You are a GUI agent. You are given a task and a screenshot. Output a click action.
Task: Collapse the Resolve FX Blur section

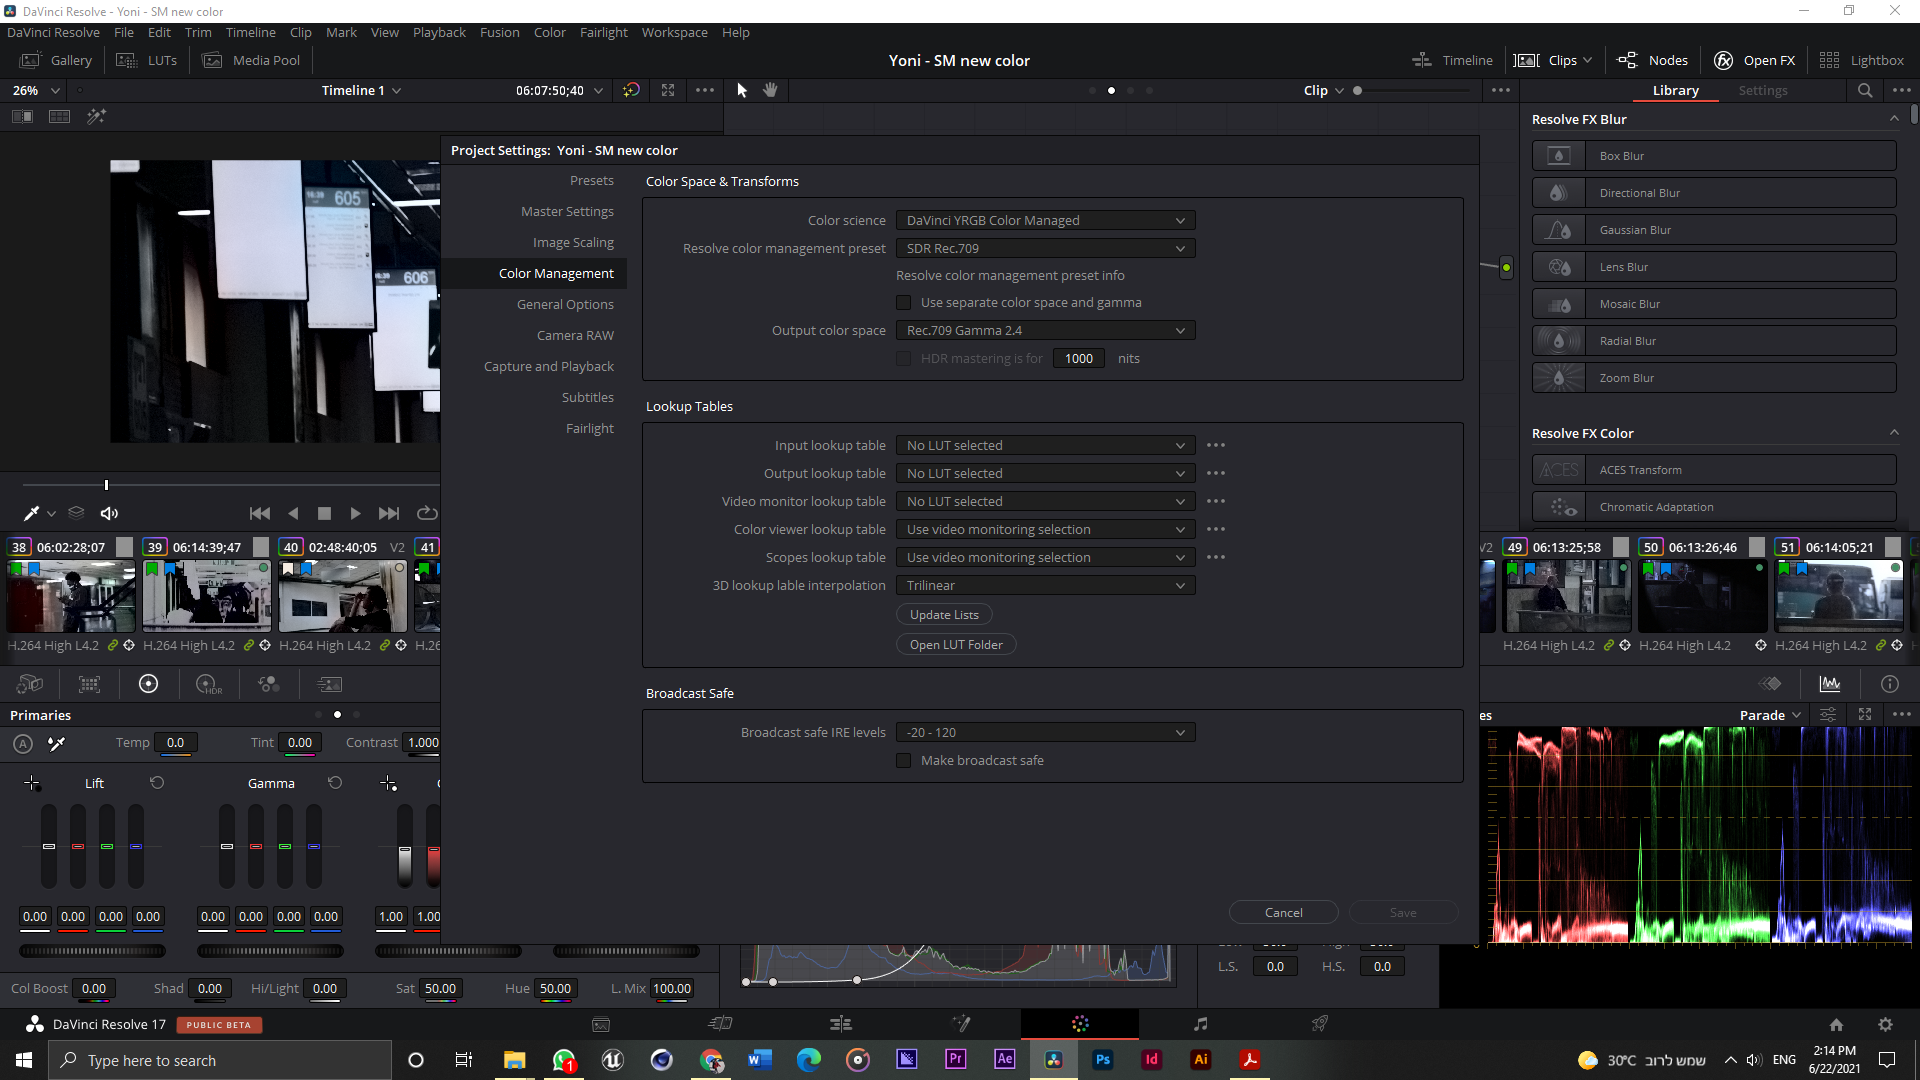(1894, 119)
